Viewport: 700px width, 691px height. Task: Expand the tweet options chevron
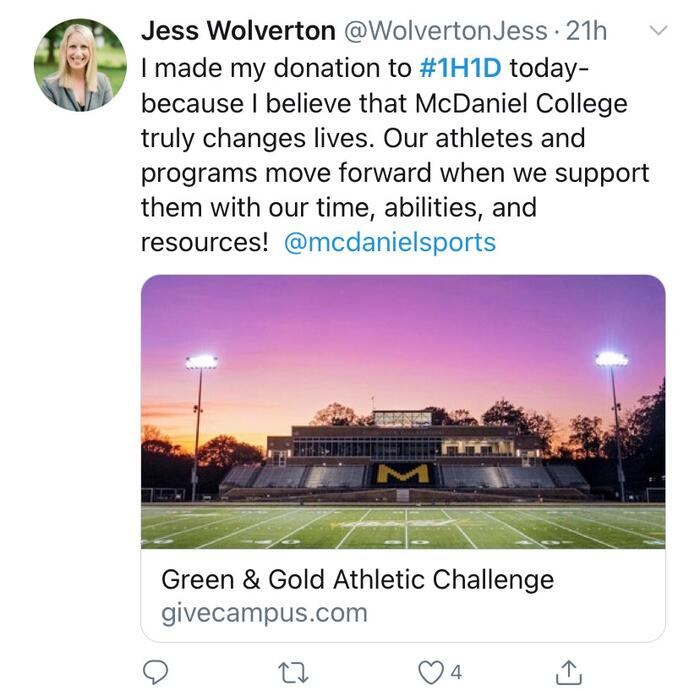658,31
